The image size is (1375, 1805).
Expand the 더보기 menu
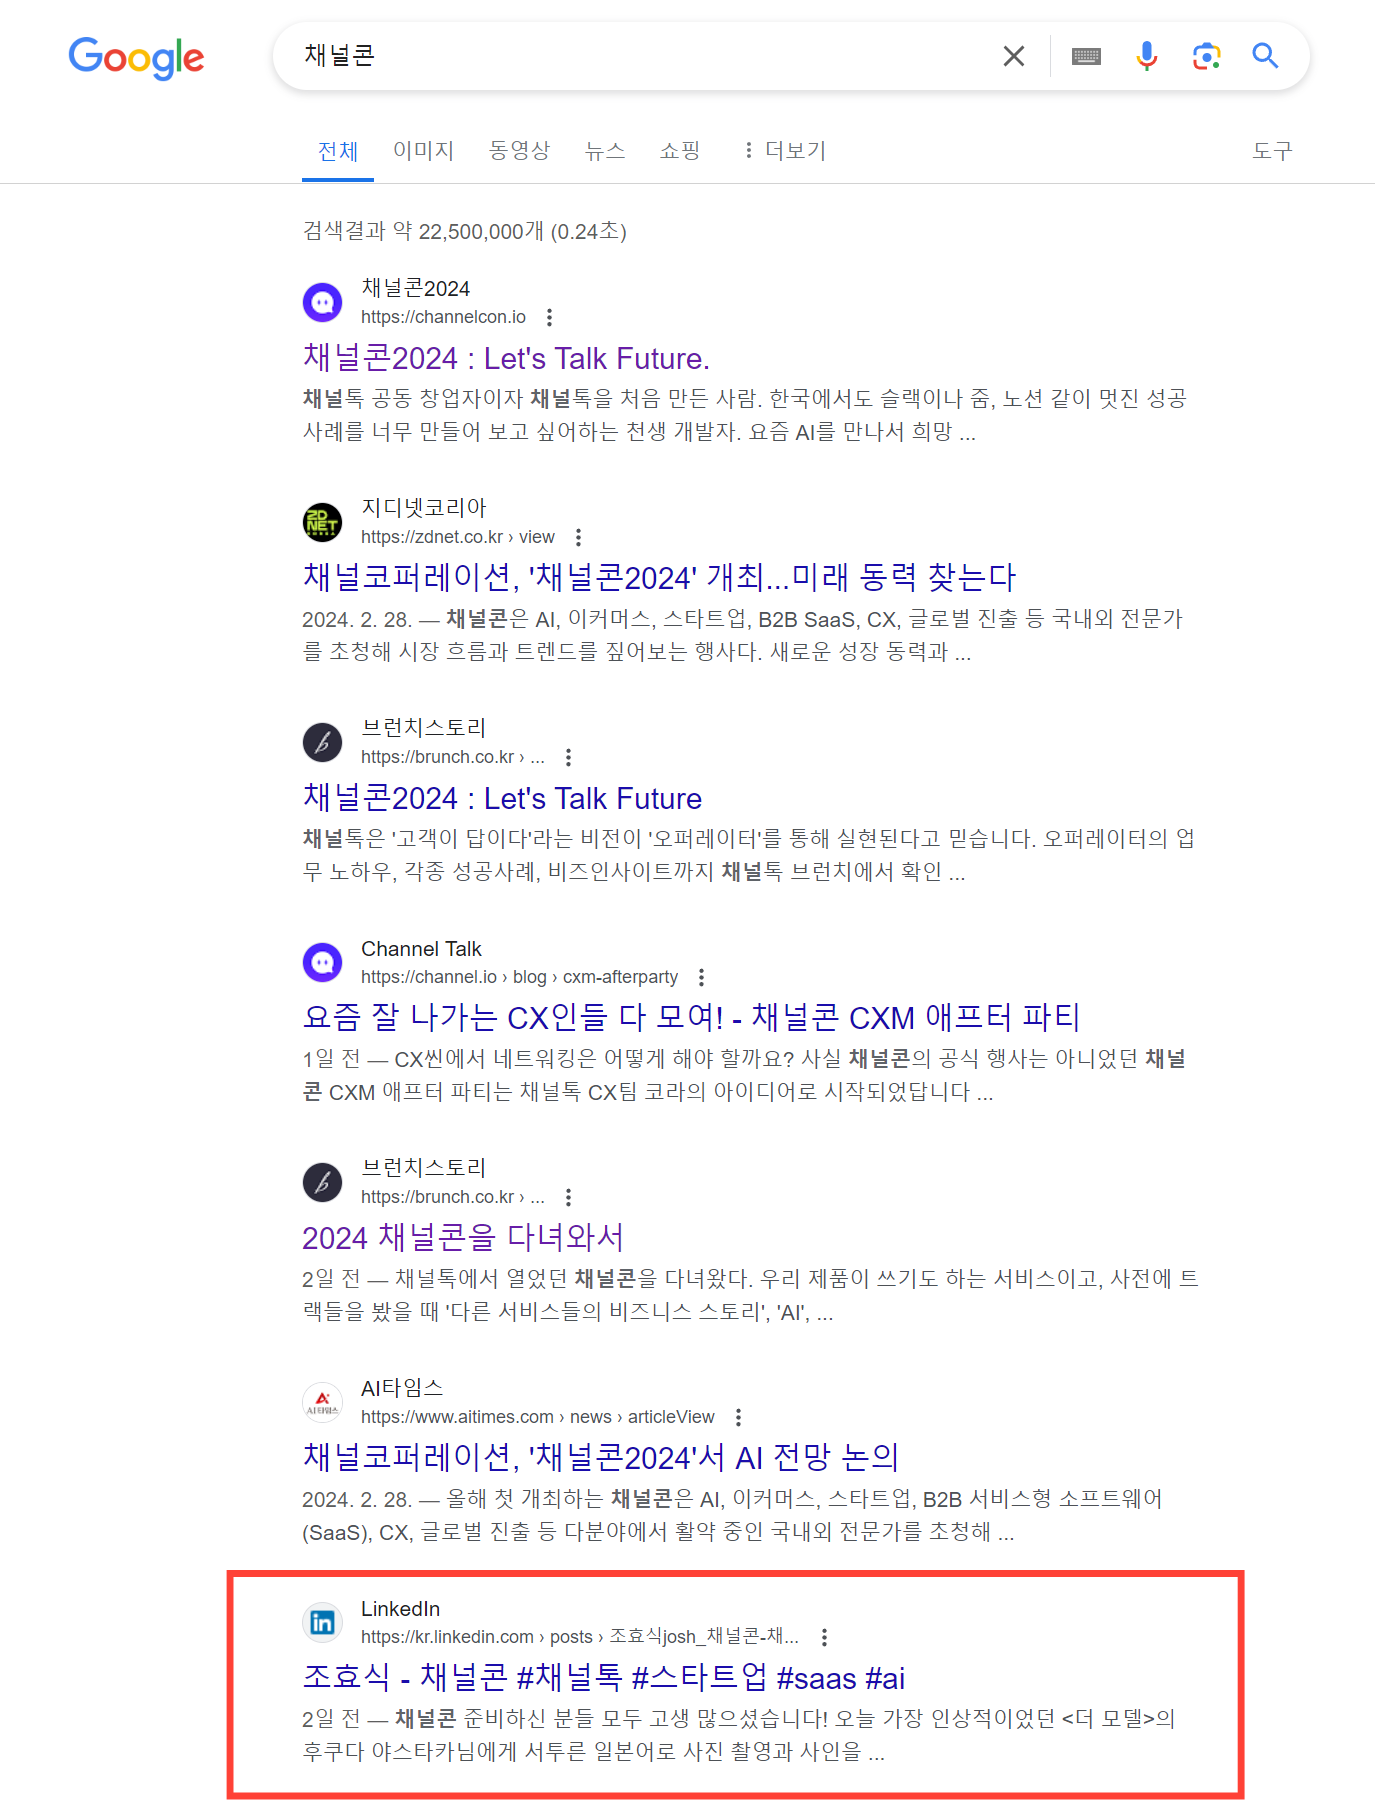click(x=785, y=151)
